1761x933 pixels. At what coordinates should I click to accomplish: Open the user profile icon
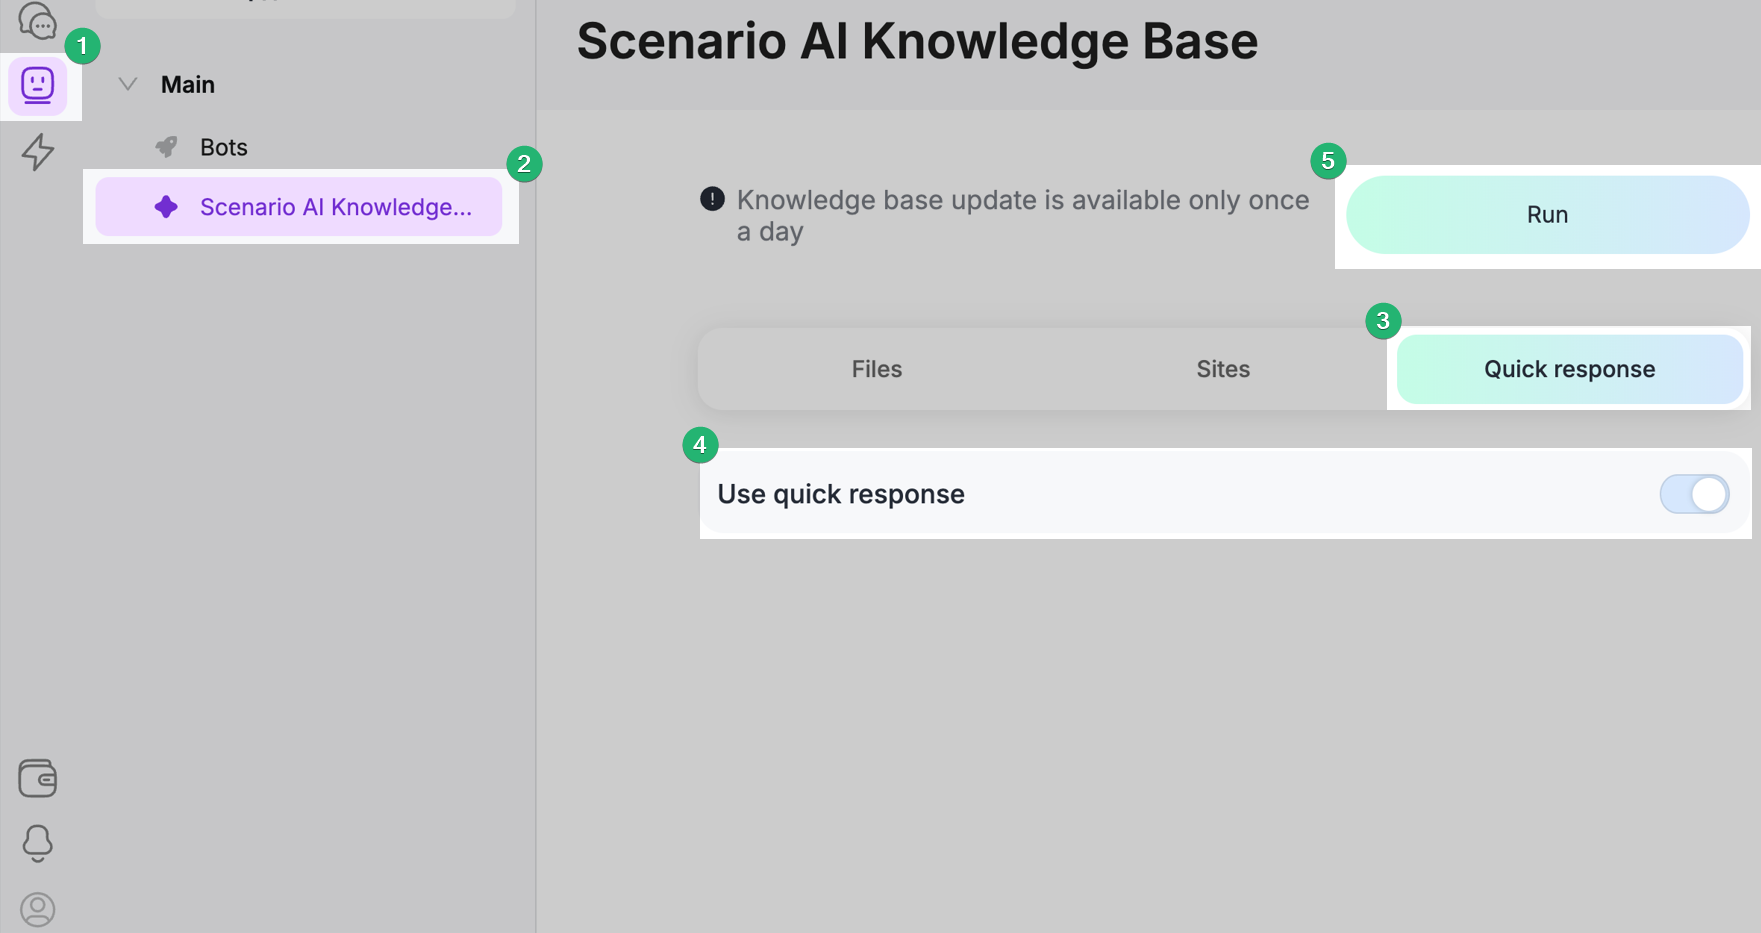point(38,909)
